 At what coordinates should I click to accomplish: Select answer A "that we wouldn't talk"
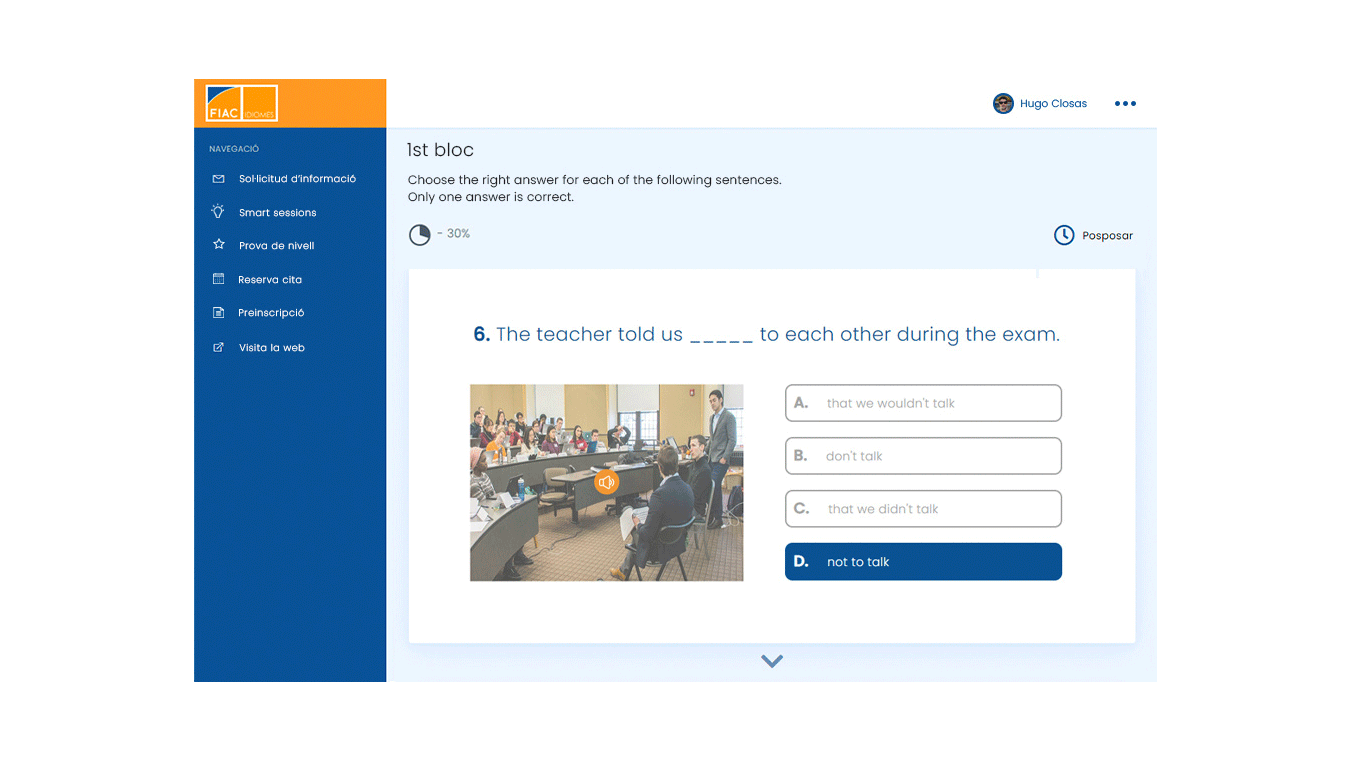coord(922,403)
